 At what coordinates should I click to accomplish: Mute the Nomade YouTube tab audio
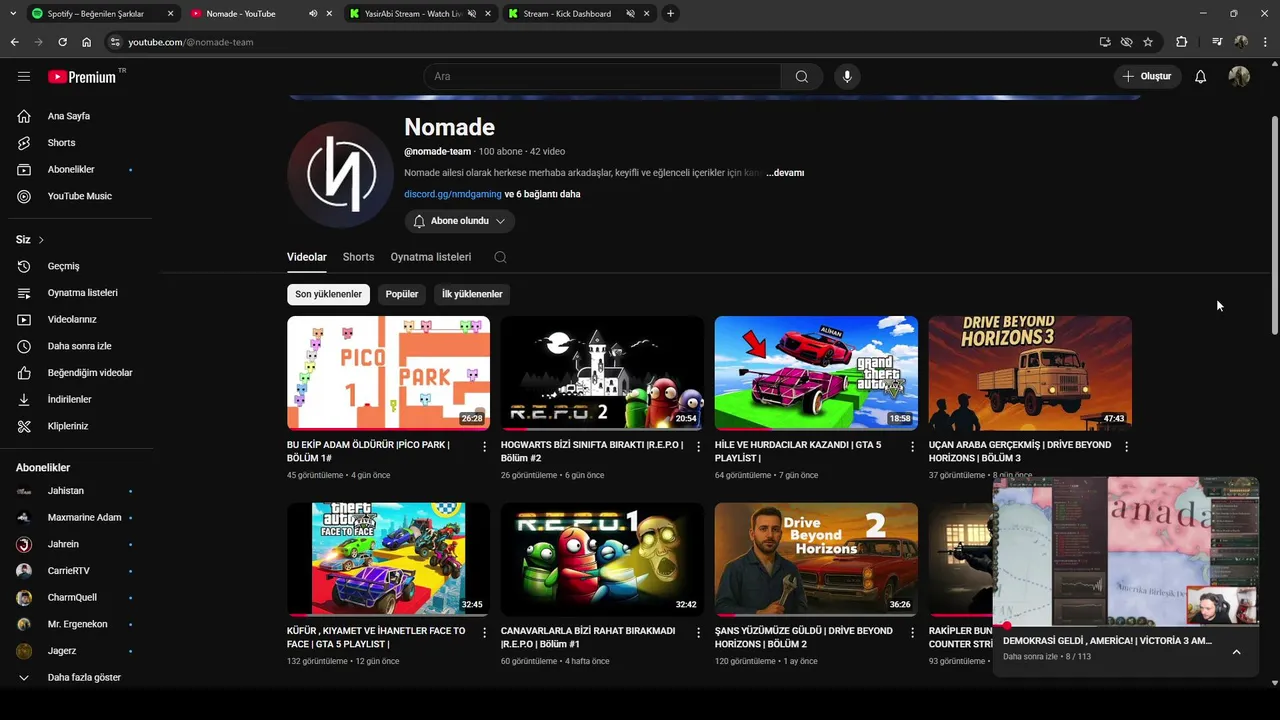click(313, 14)
